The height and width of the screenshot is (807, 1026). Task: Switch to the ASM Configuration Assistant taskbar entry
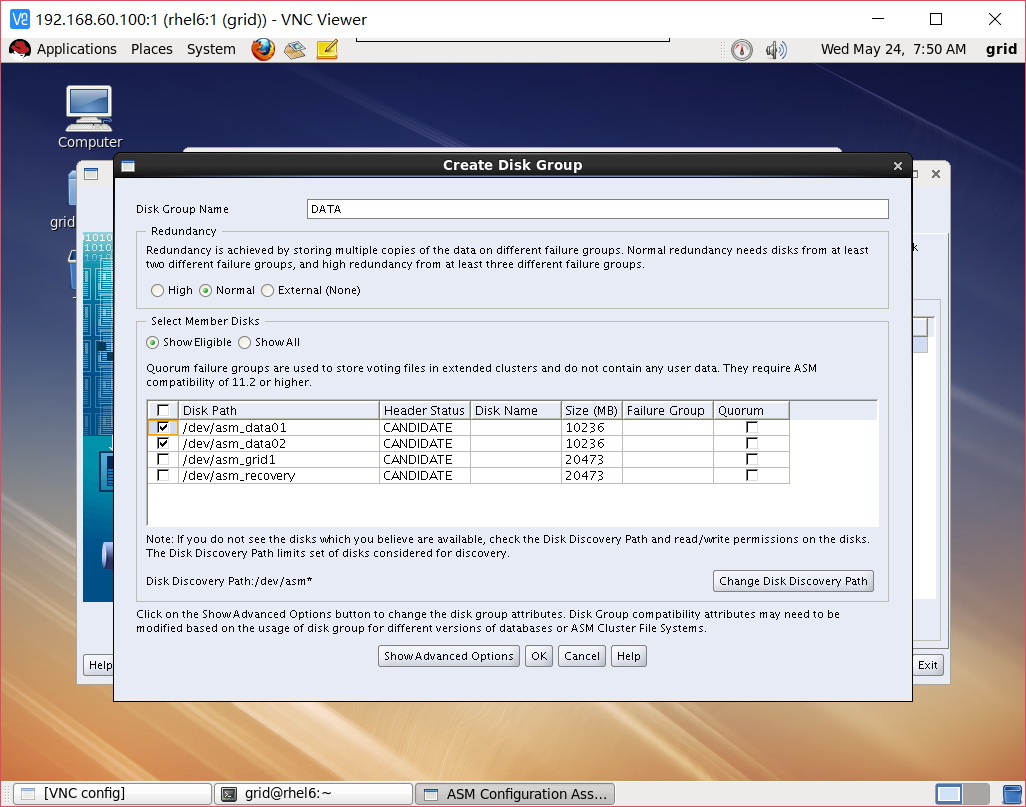pos(514,793)
